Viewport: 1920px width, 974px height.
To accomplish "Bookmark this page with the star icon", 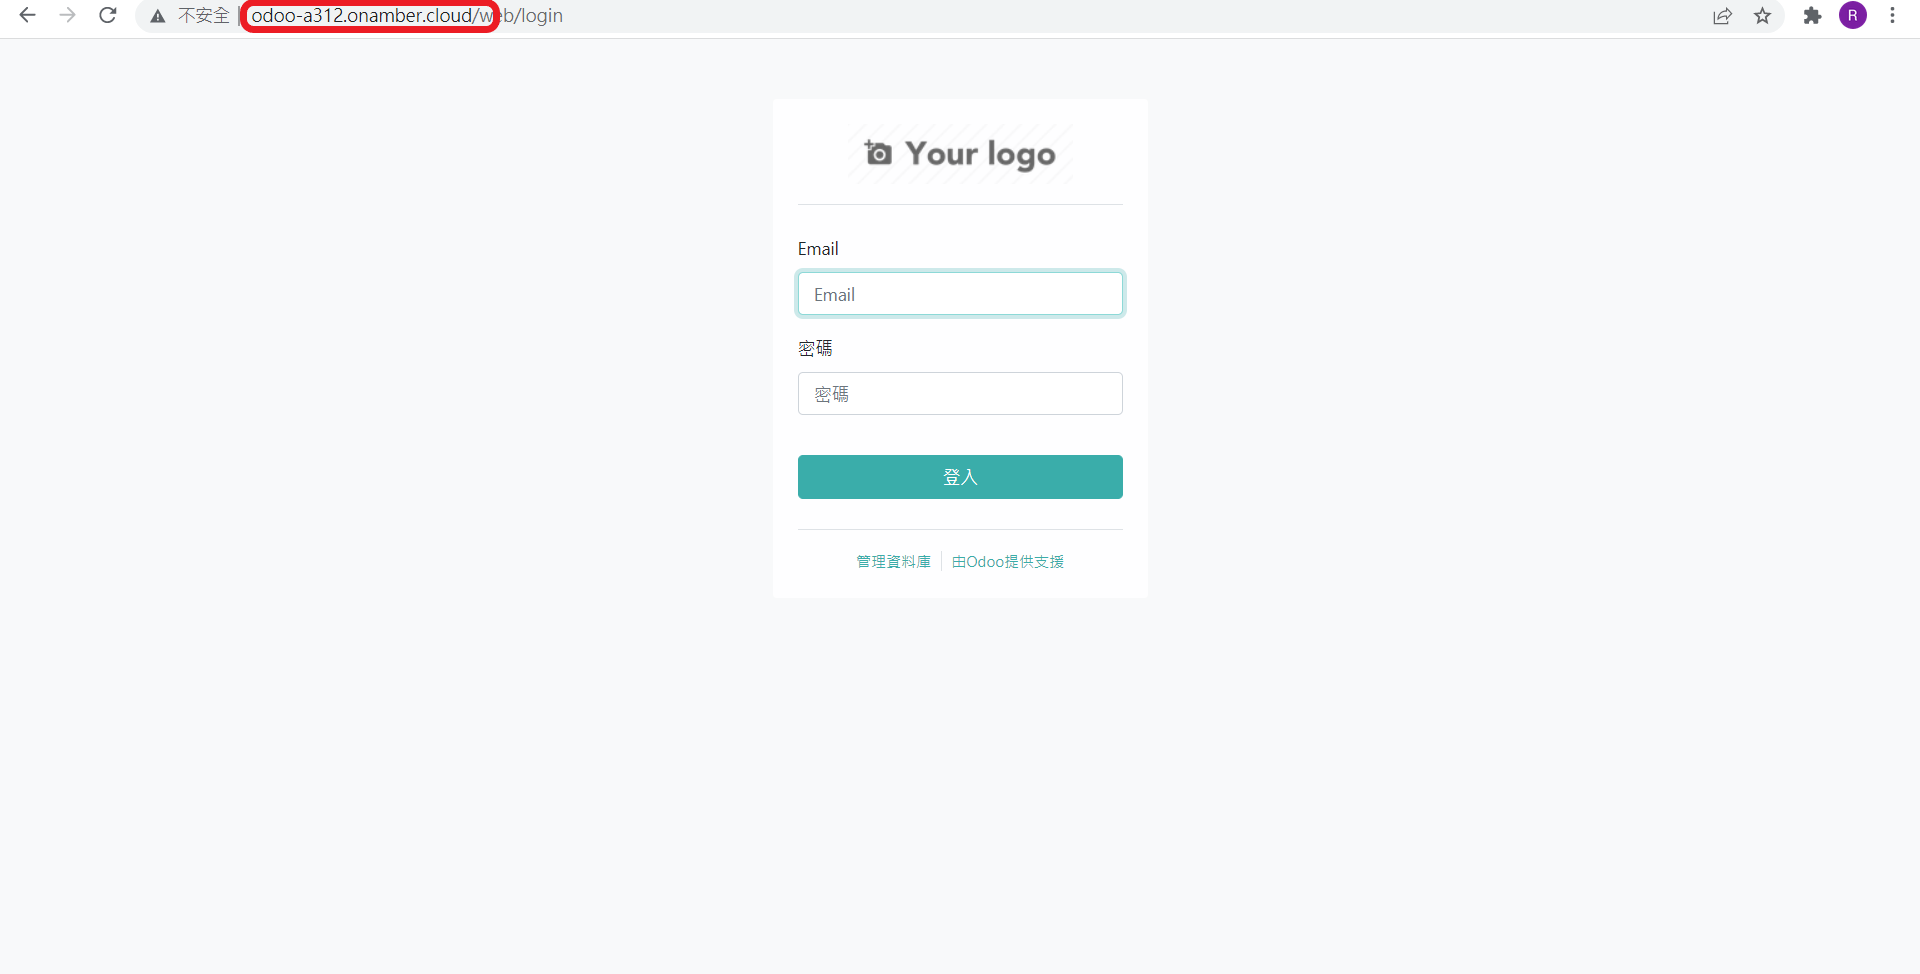I will tap(1762, 16).
